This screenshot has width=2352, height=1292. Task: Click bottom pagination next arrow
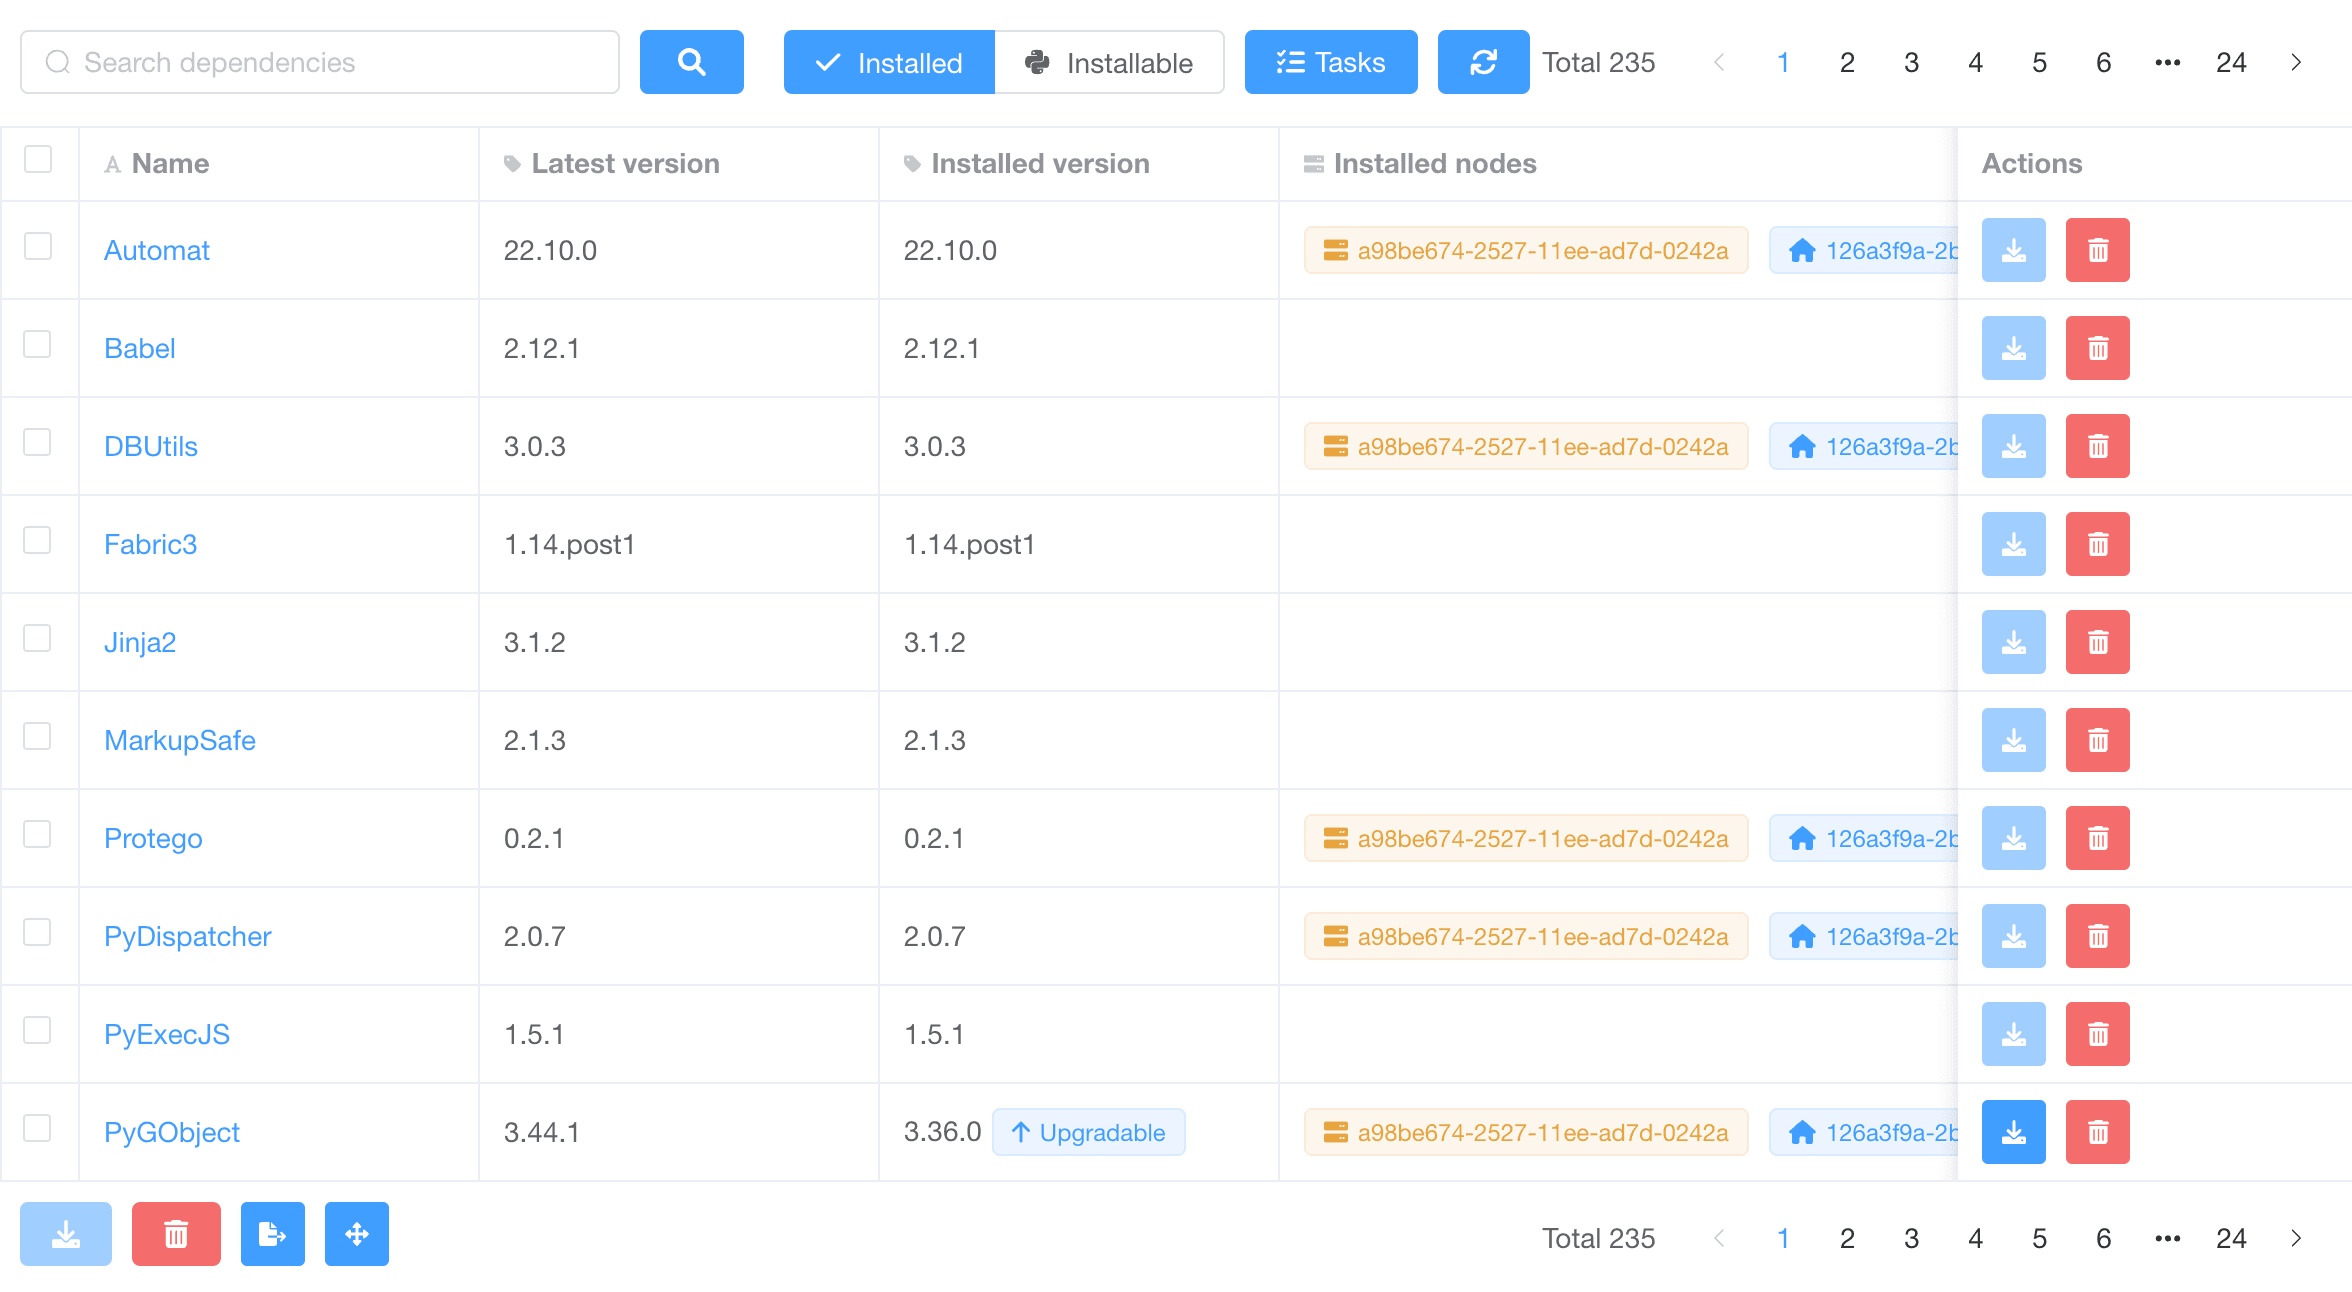tap(2296, 1238)
